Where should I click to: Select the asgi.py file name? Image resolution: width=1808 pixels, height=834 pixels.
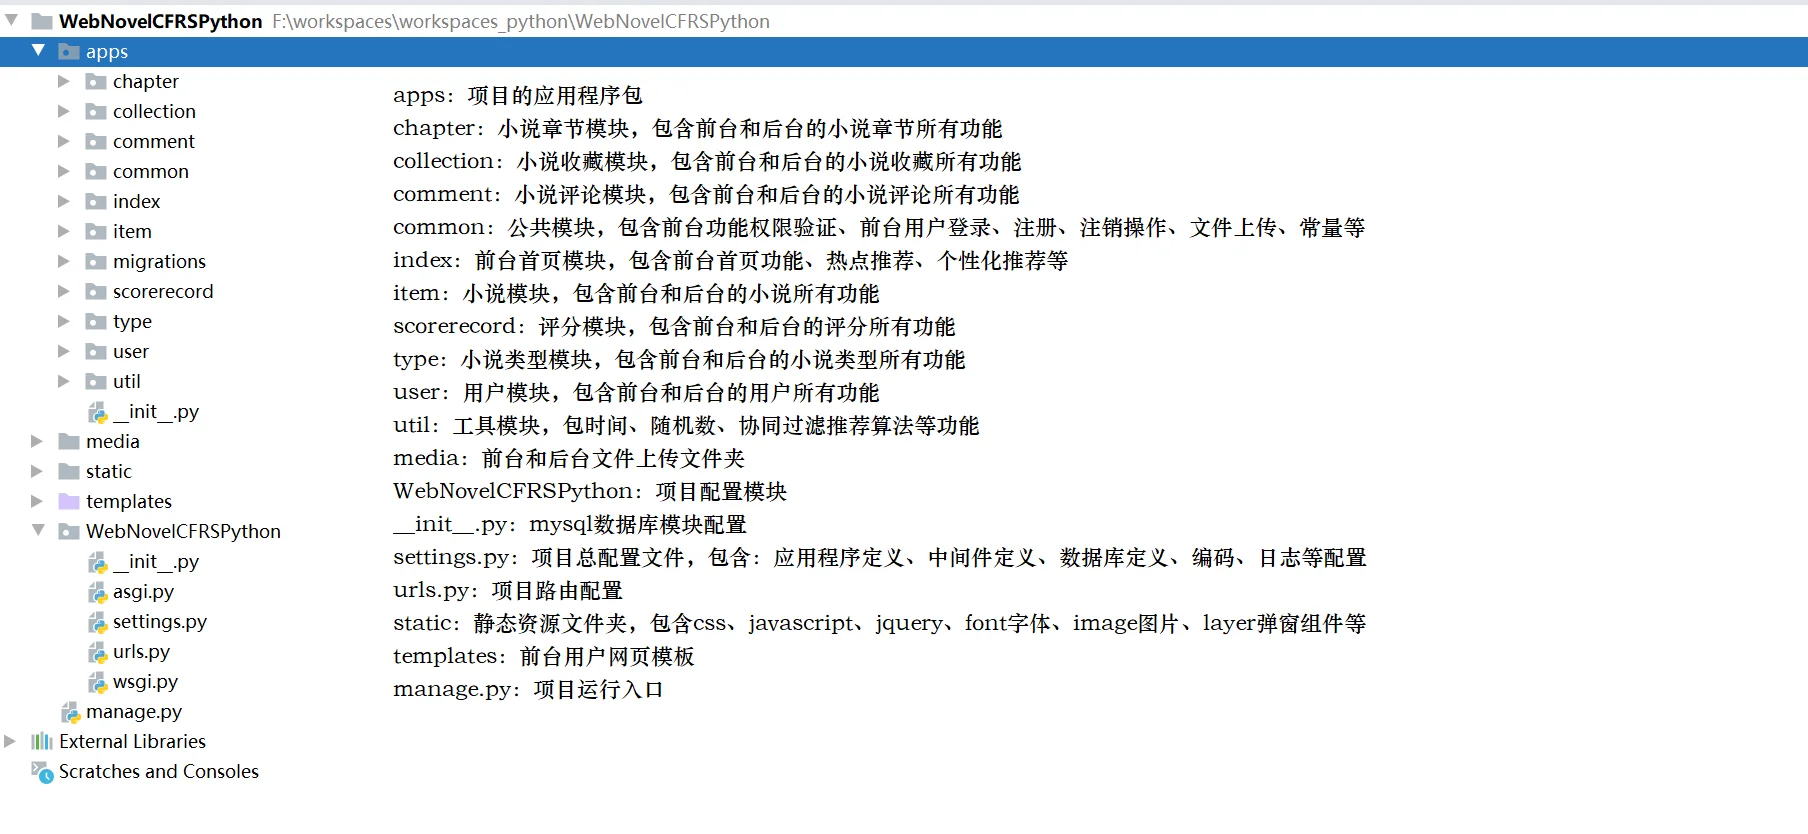click(x=143, y=591)
